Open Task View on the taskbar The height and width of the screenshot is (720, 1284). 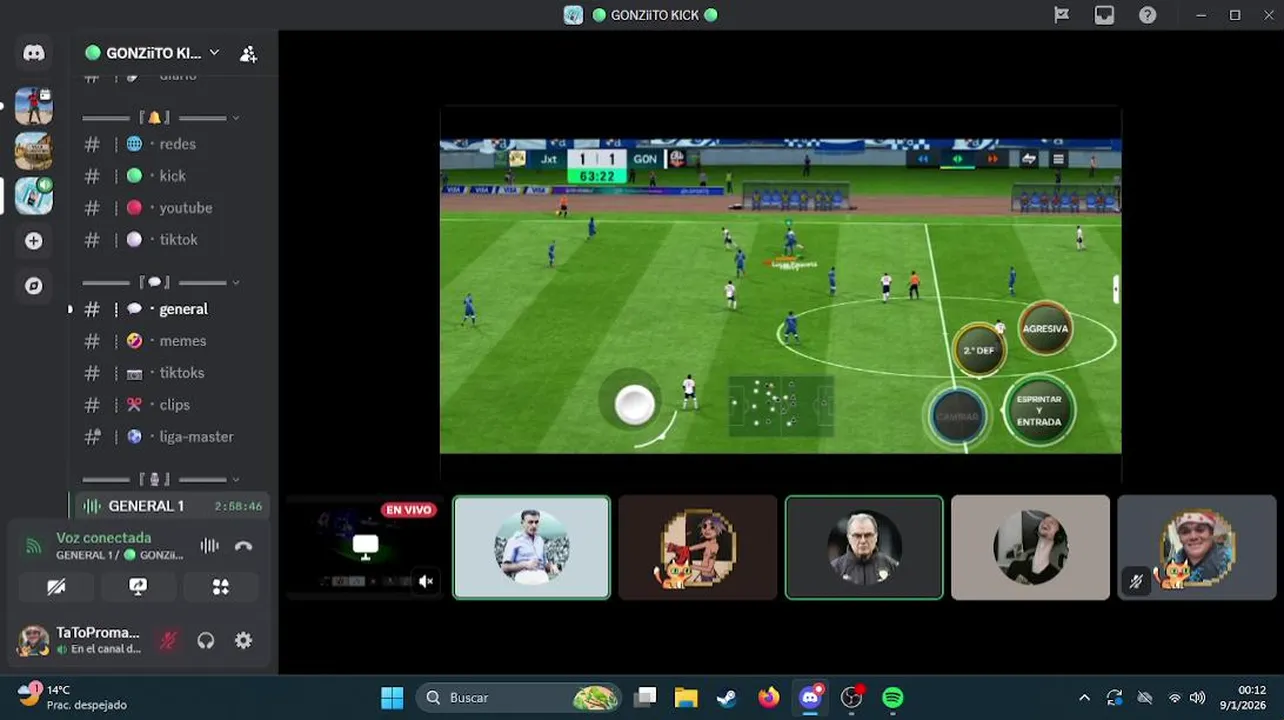(x=646, y=697)
